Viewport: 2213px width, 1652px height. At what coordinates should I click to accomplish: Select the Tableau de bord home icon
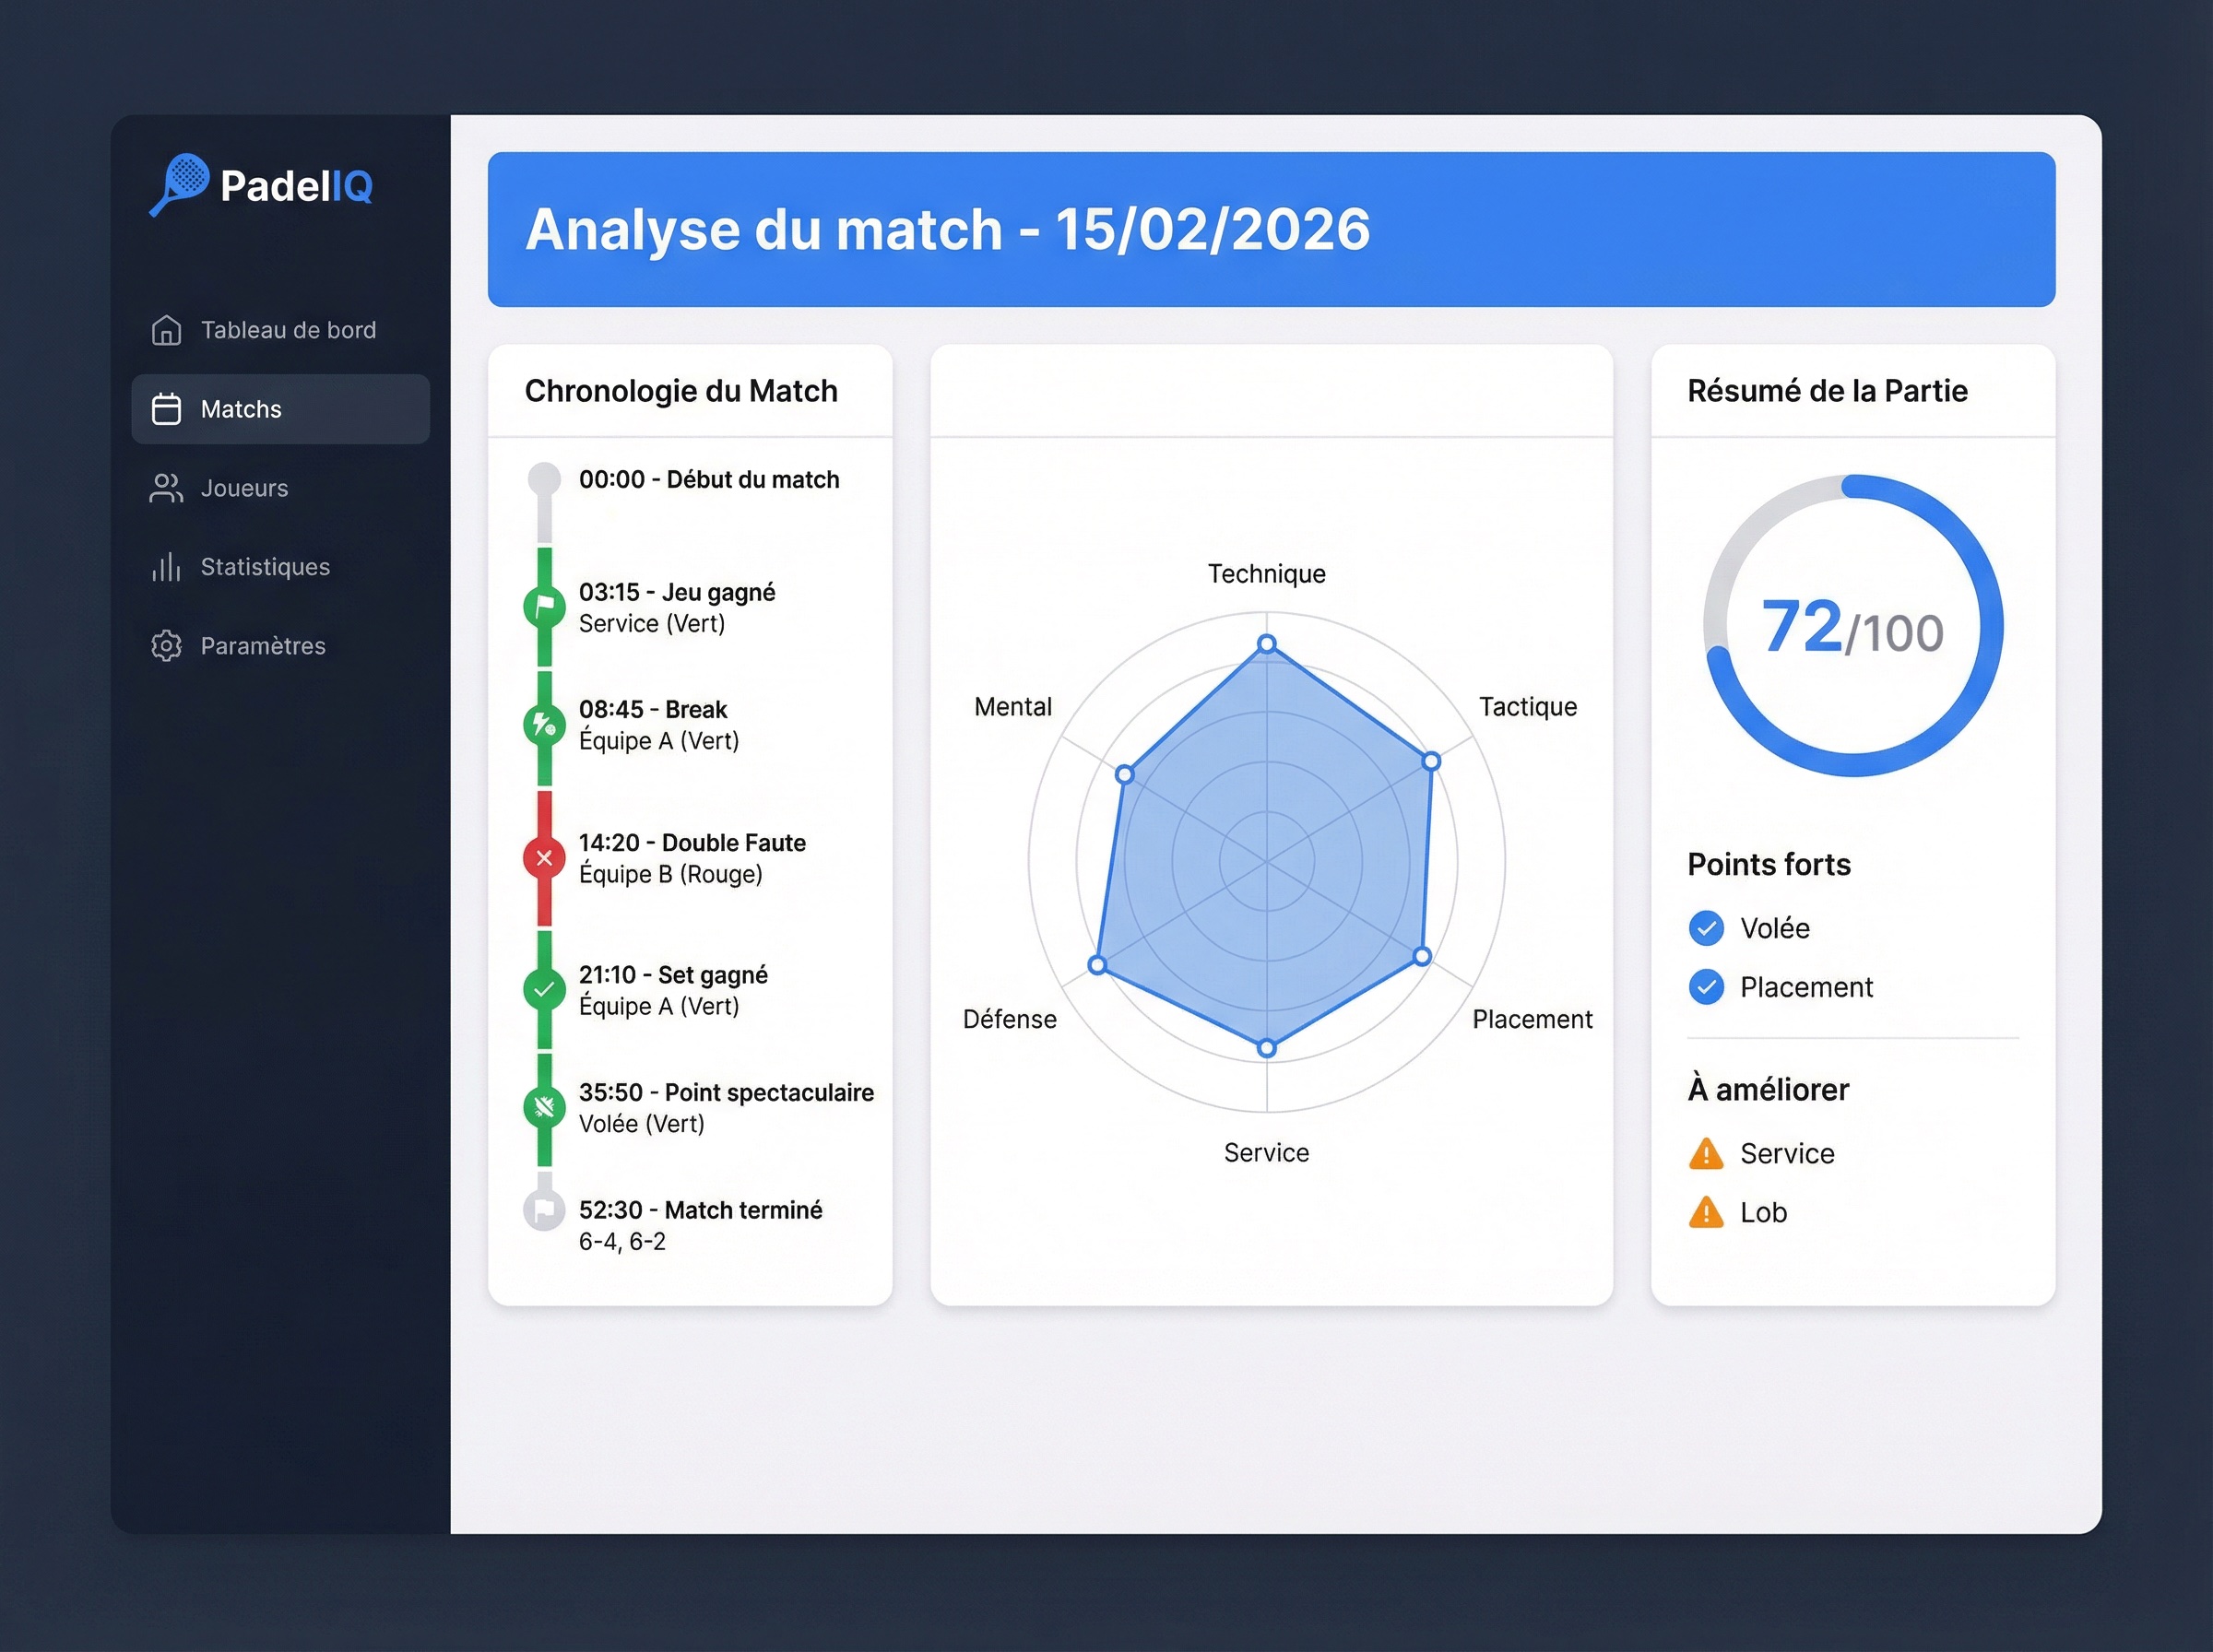tap(165, 330)
